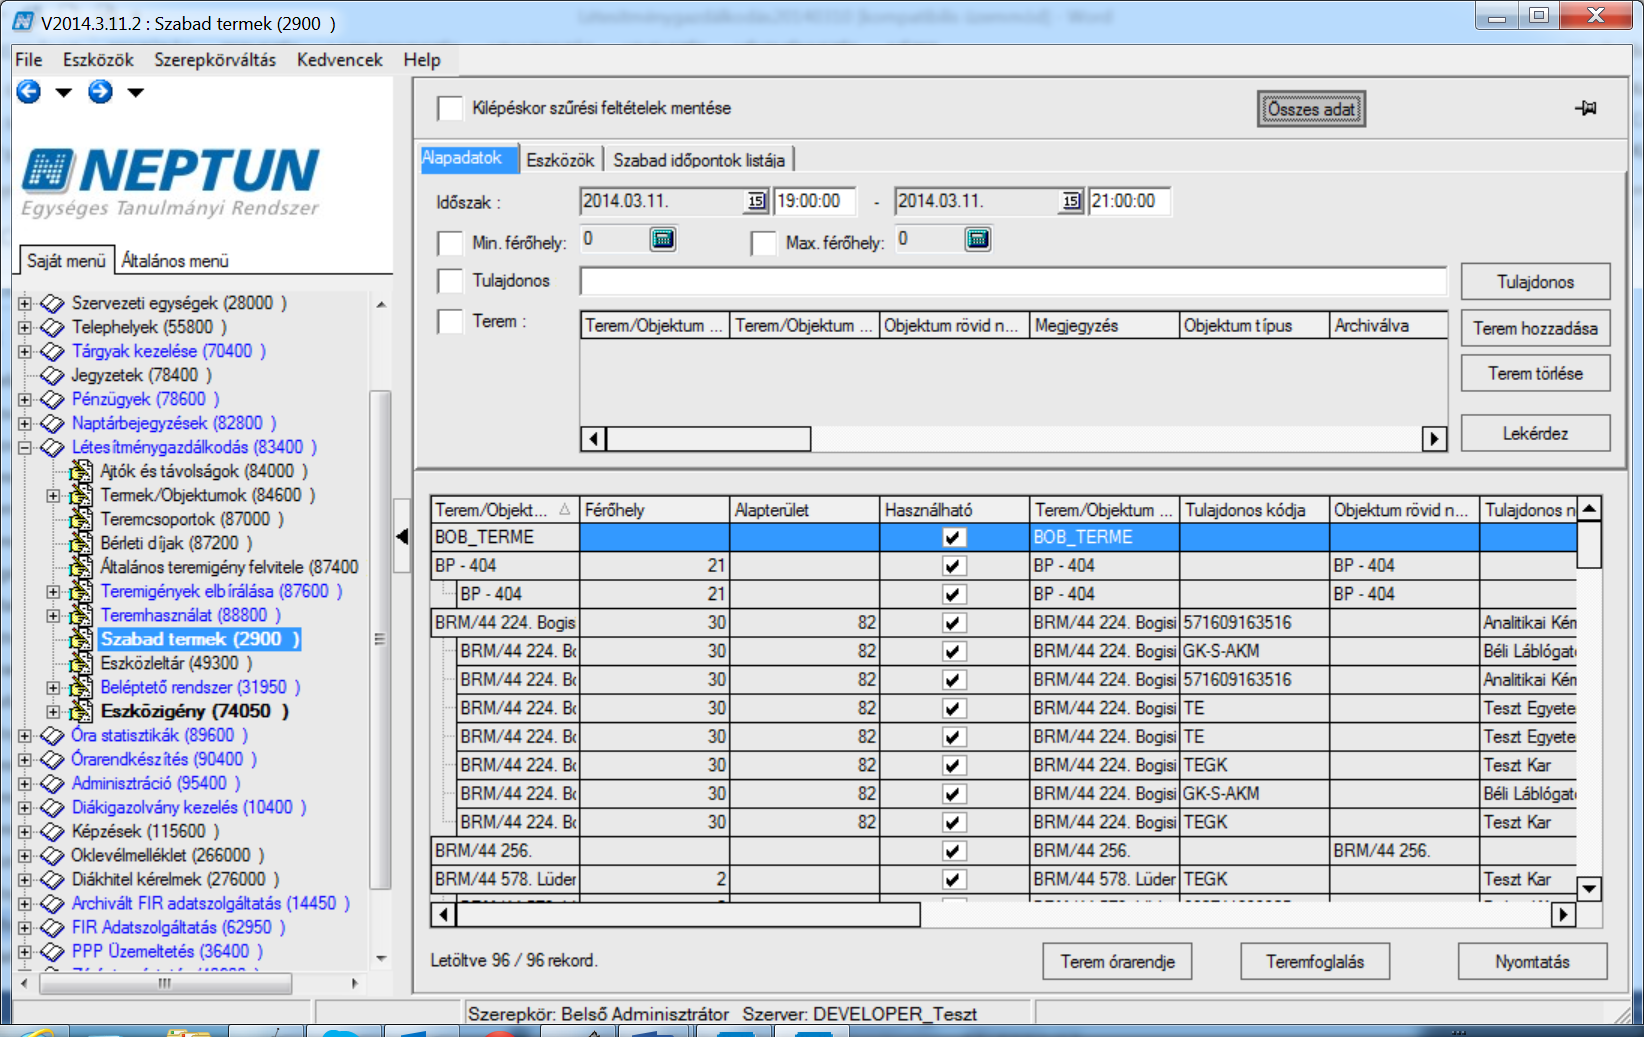Switch to Szabad időpontok listája tab
Viewport: 1644px width, 1037px height.
coord(699,160)
